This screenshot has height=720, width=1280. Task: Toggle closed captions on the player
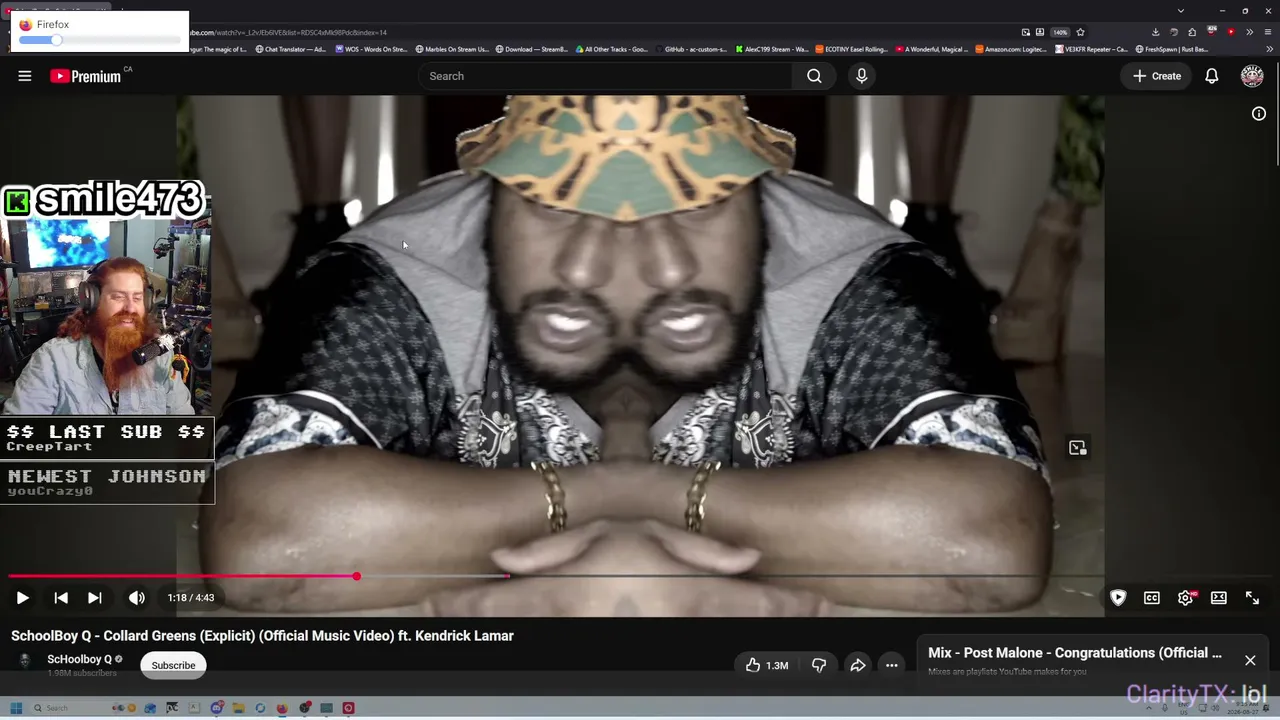pos(1152,598)
